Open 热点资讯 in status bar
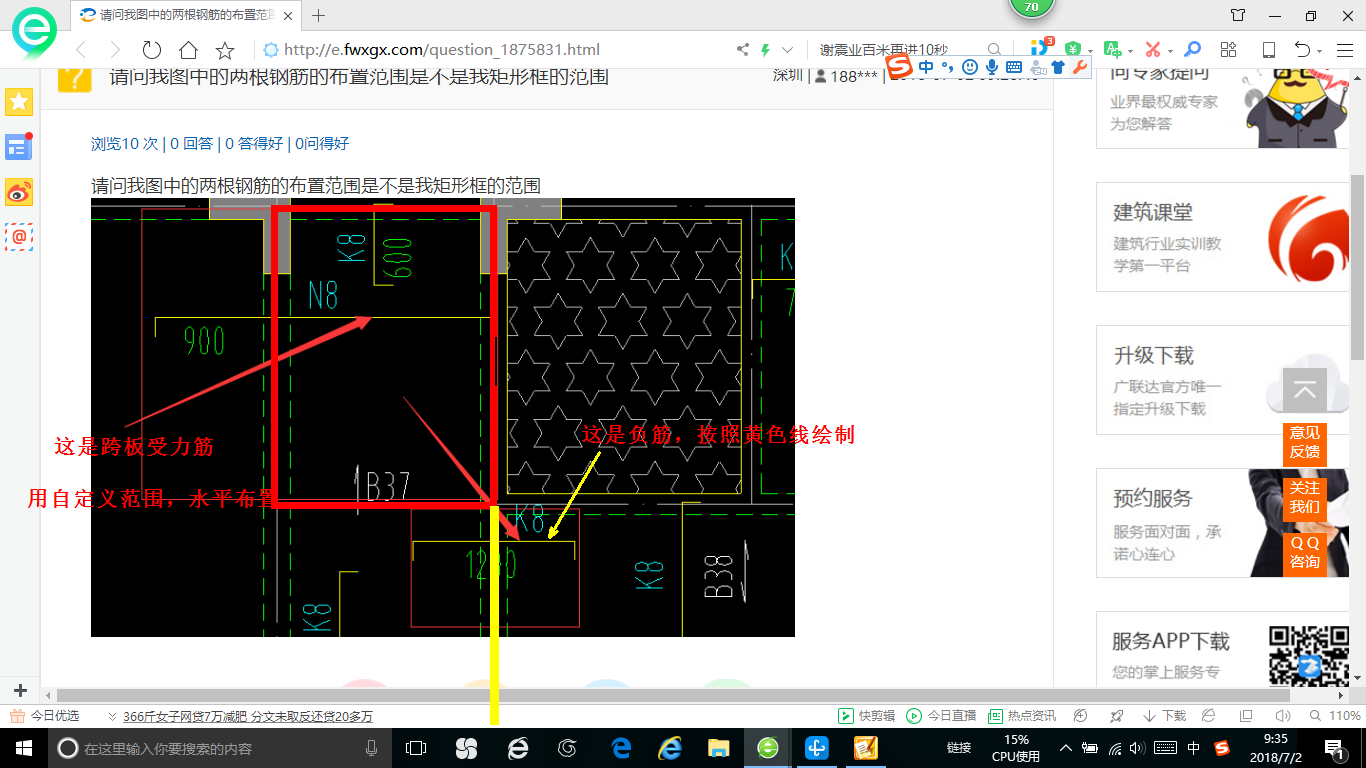Image resolution: width=1366 pixels, height=768 pixels. 1022,716
